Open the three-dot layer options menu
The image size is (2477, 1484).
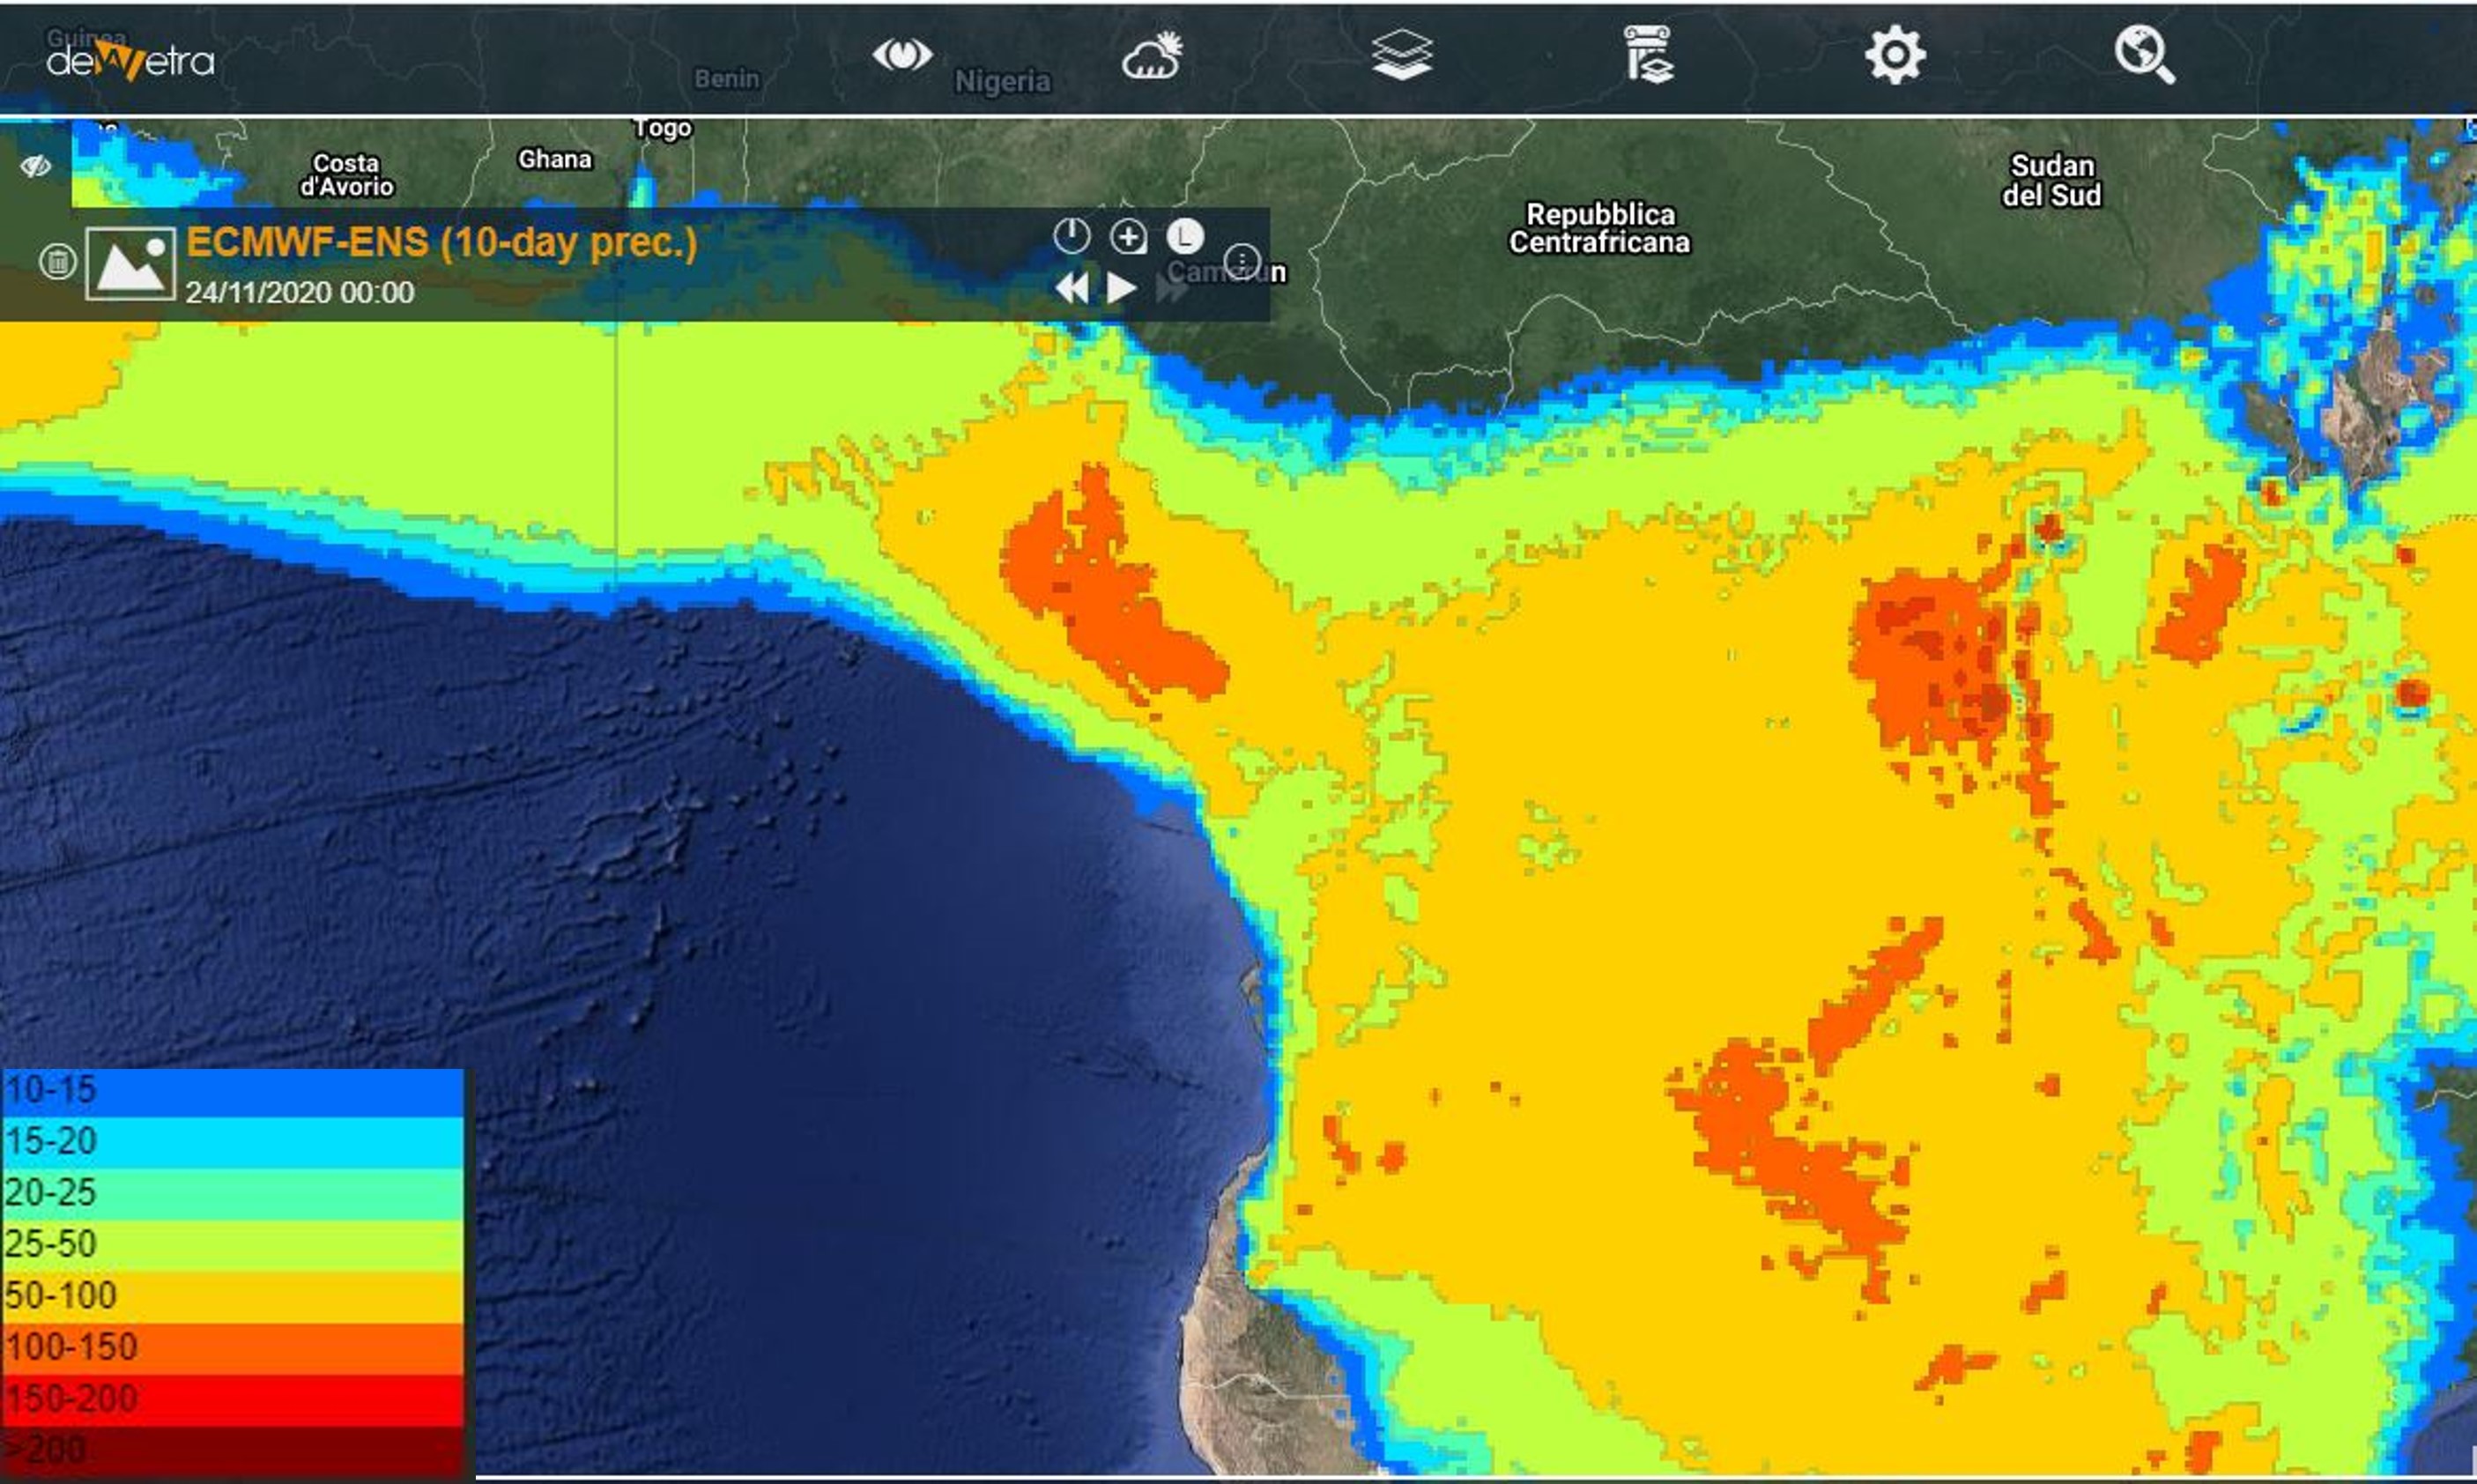click(x=1242, y=262)
